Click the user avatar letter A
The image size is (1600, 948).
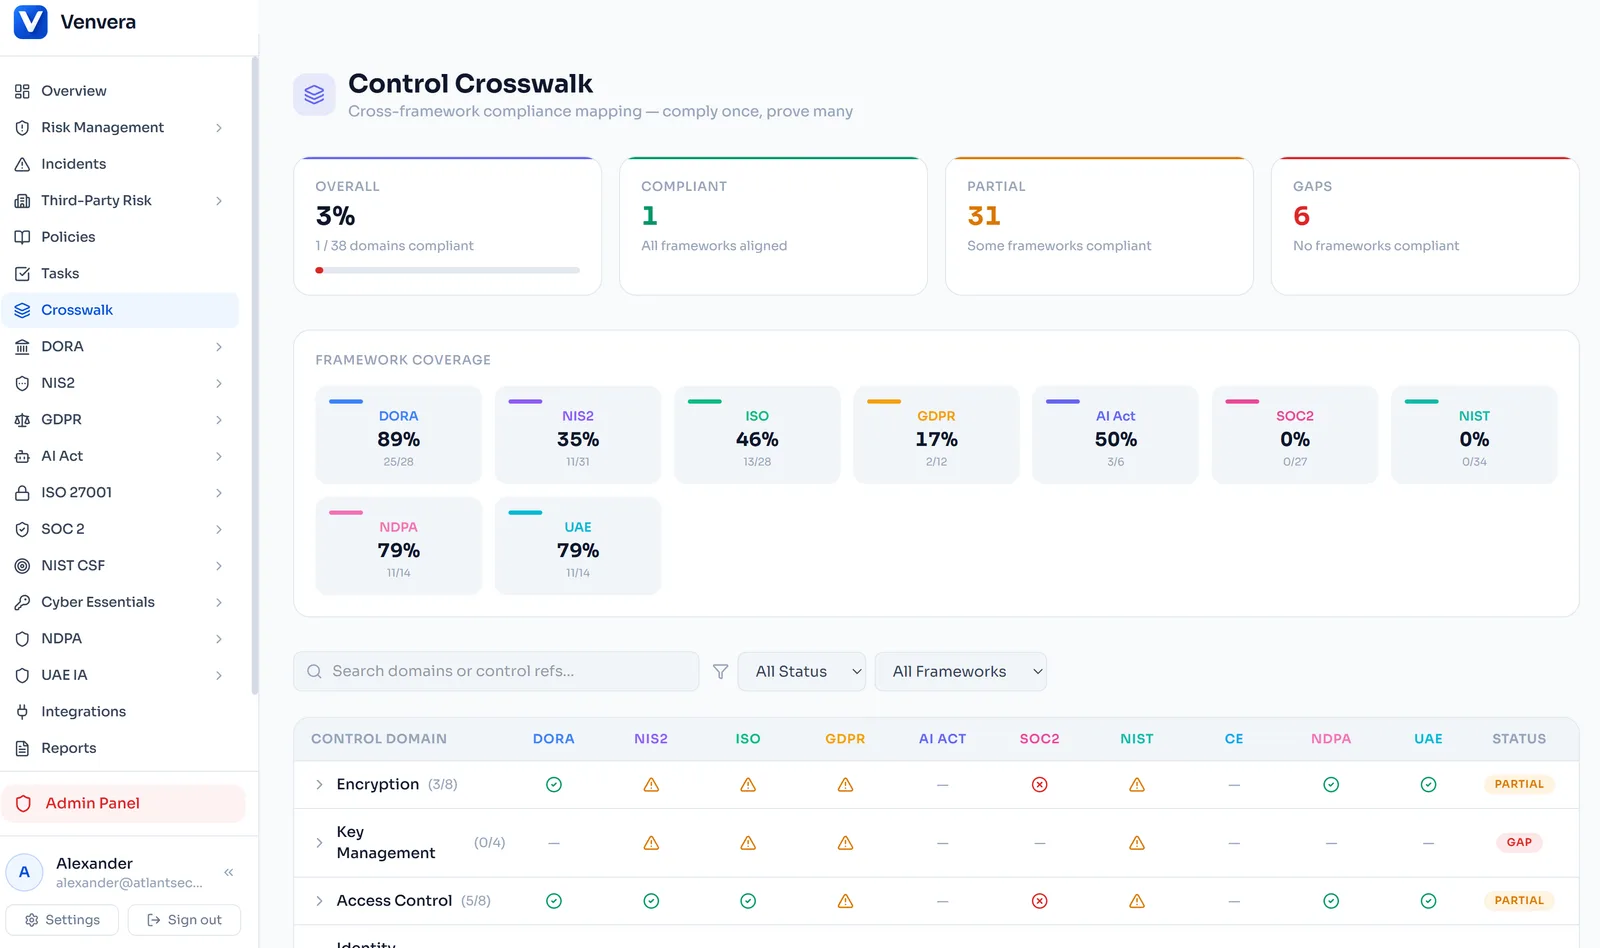point(25,872)
